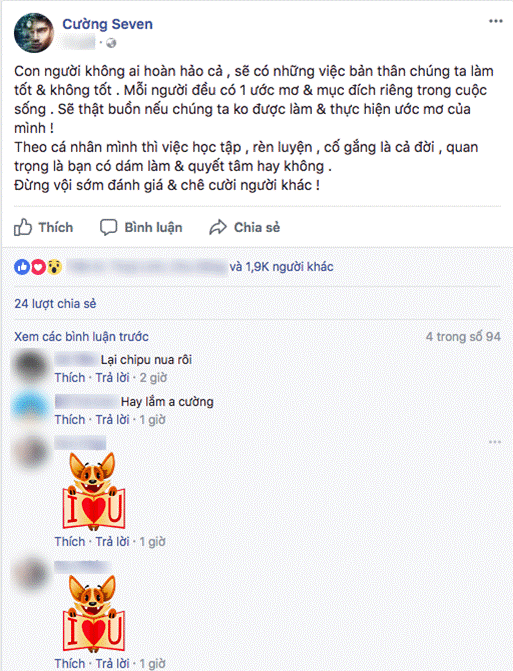The height and width of the screenshot is (671, 513).
Task: Like the "Lại chipu nua rôi" comment
Action: [x=70, y=377]
